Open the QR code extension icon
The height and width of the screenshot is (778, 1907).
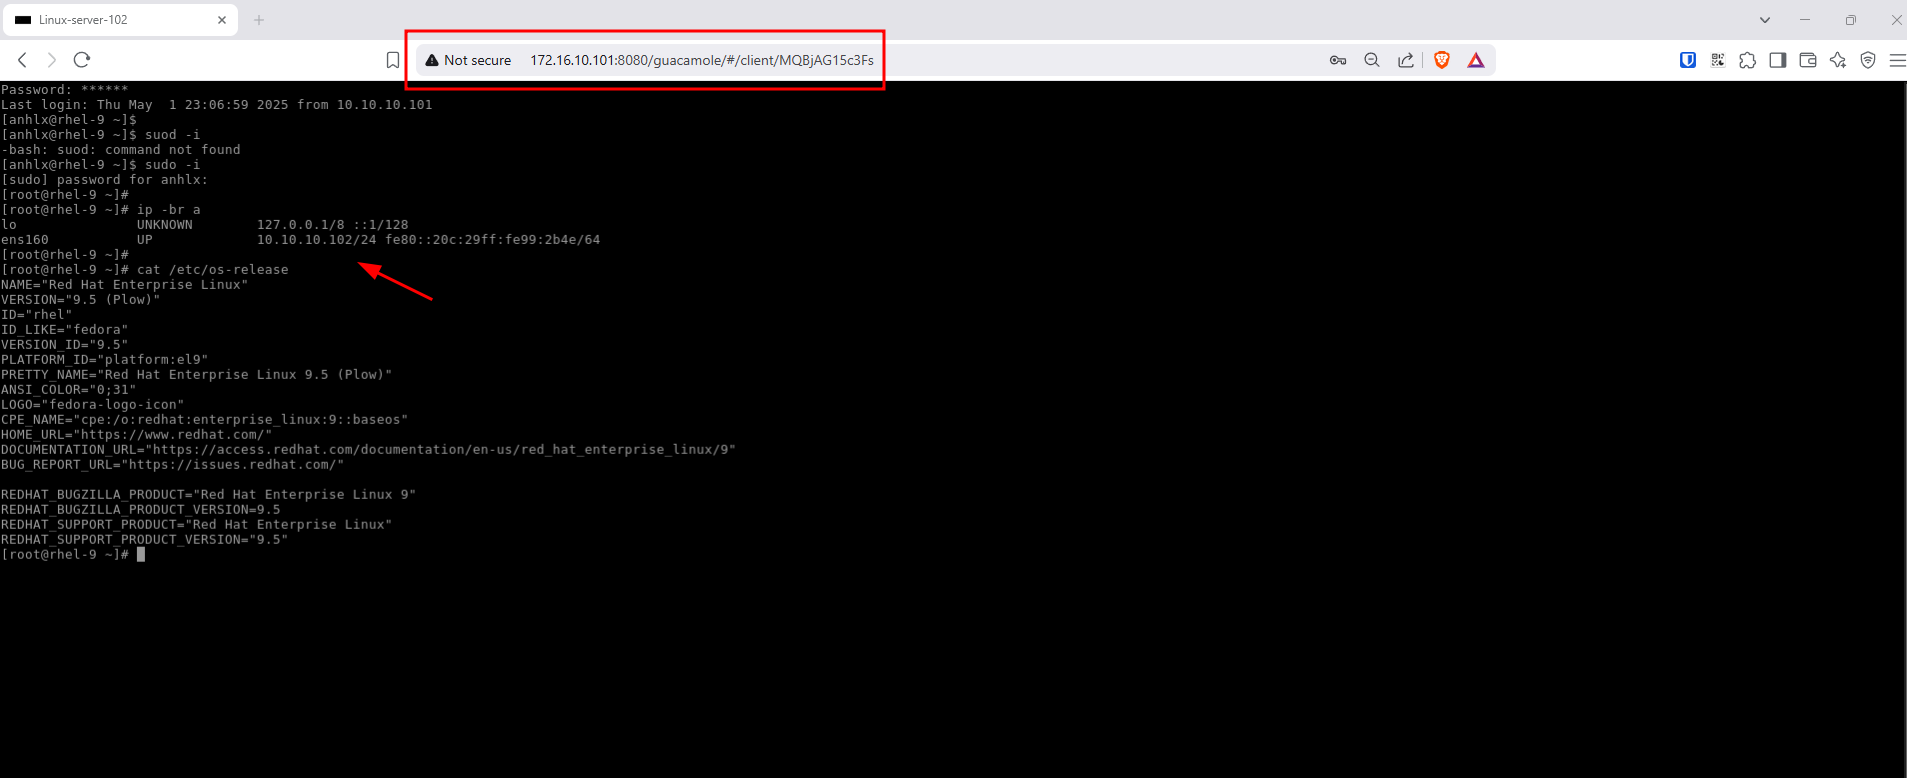[x=1718, y=60]
